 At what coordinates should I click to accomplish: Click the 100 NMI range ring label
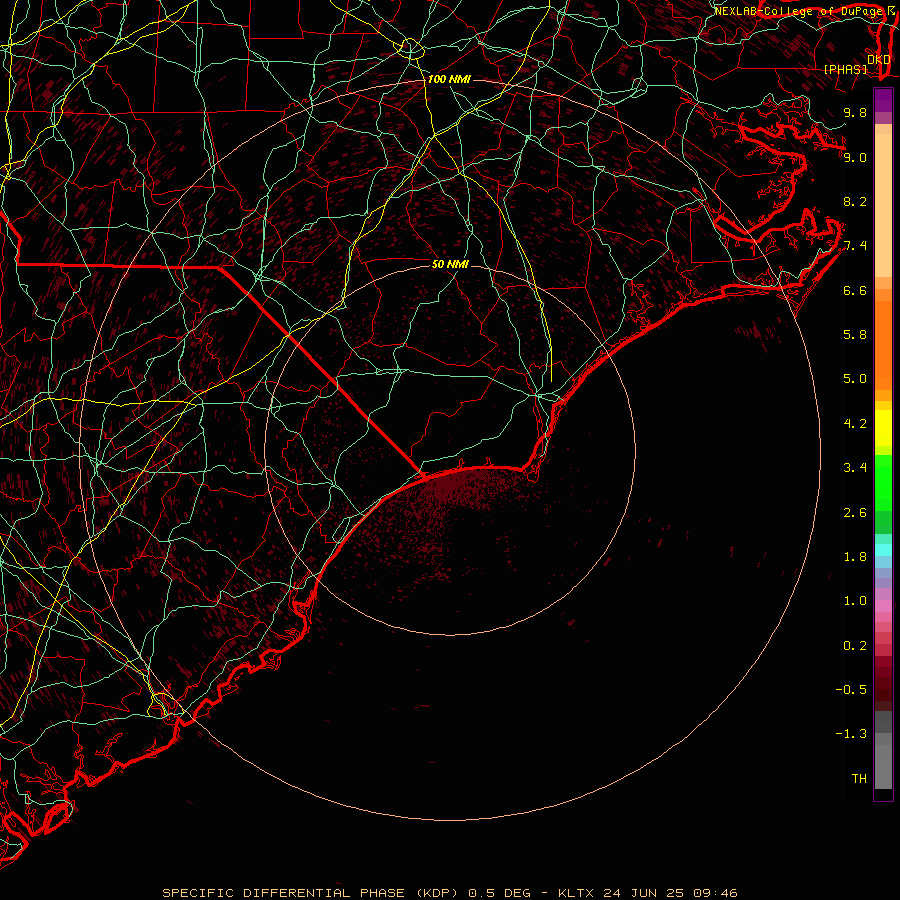point(449,79)
